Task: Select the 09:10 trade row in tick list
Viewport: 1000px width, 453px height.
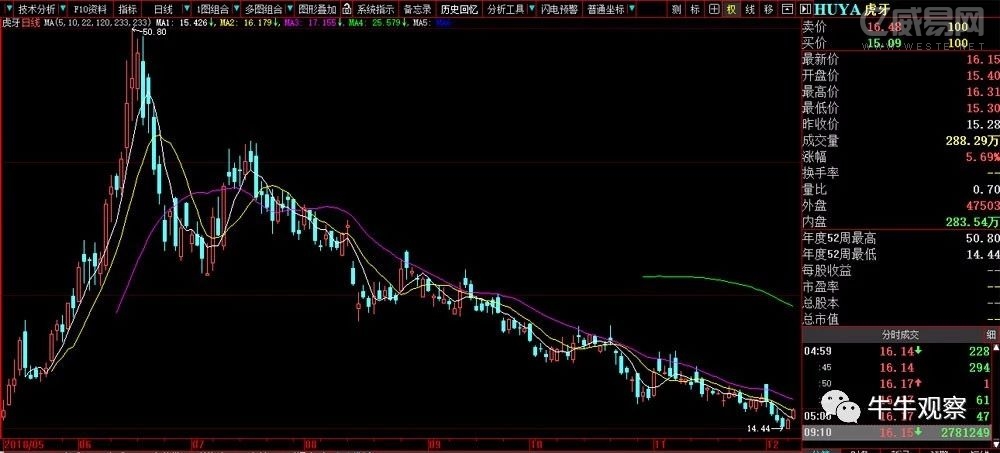Action: point(900,432)
